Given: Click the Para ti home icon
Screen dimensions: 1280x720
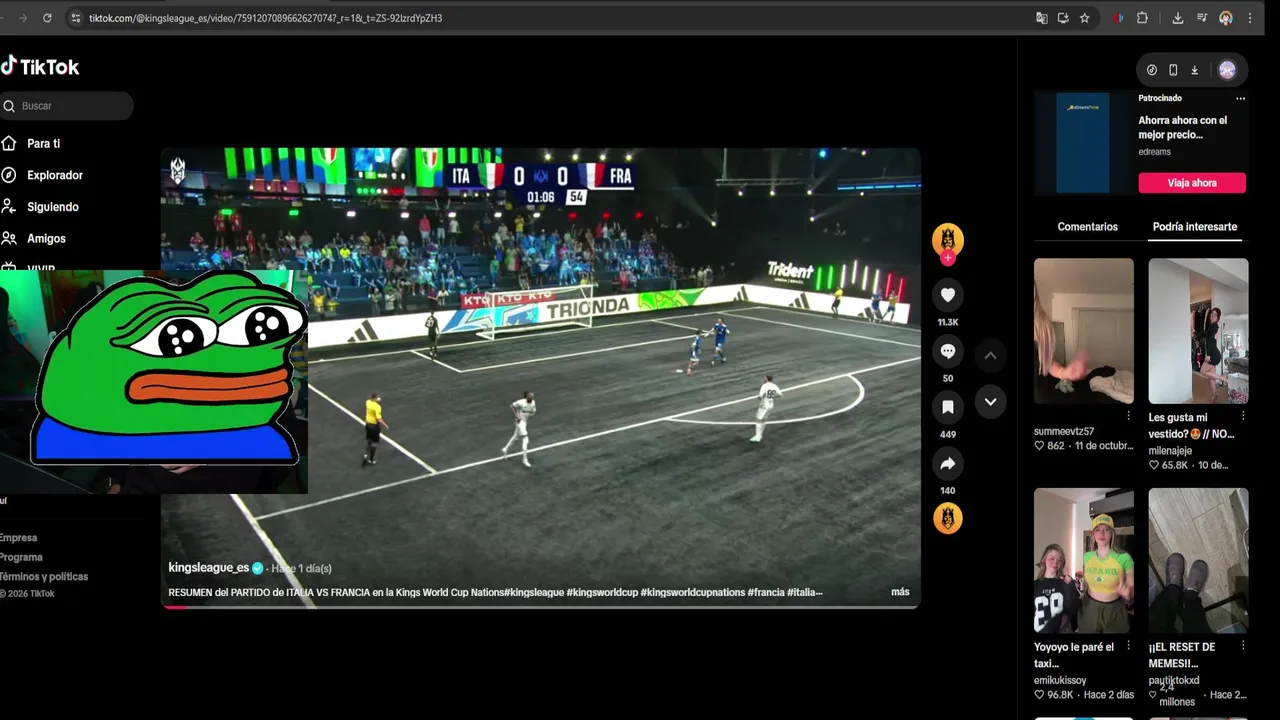Looking at the screenshot, I should tap(9, 143).
